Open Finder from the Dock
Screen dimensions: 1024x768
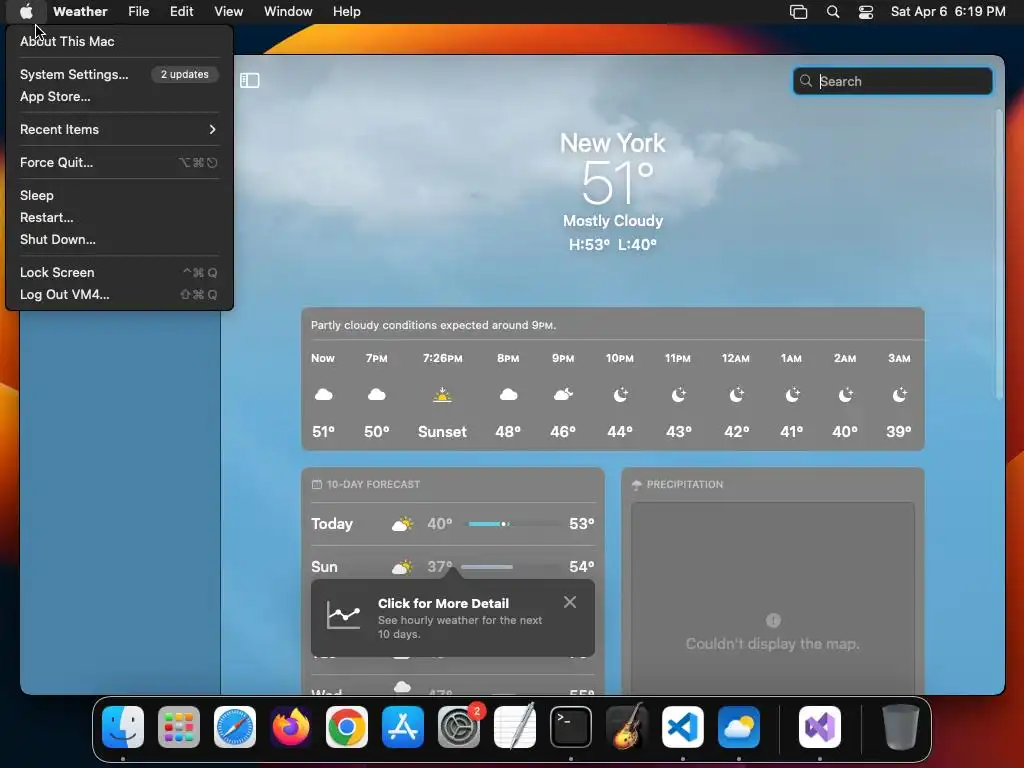[123, 727]
